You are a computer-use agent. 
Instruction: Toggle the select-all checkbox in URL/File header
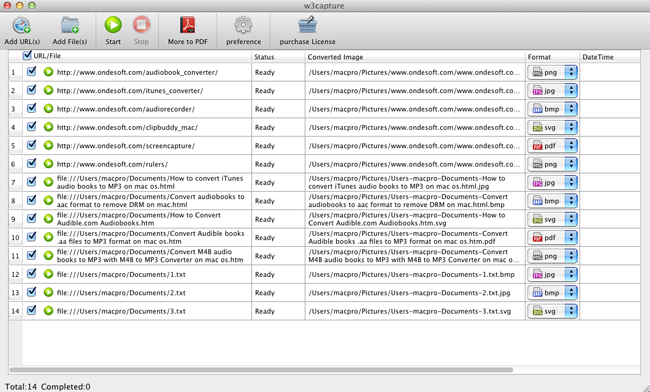(x=27, y=55)
